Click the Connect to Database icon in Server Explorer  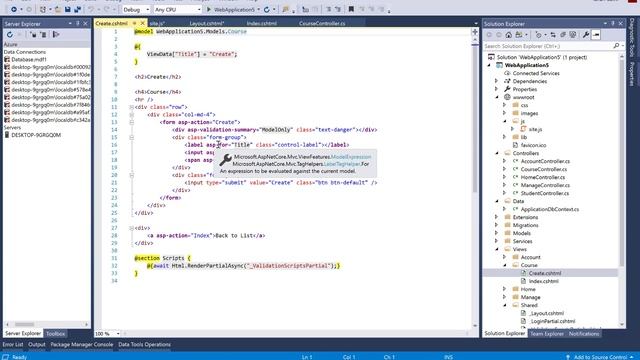coord(33,35)
